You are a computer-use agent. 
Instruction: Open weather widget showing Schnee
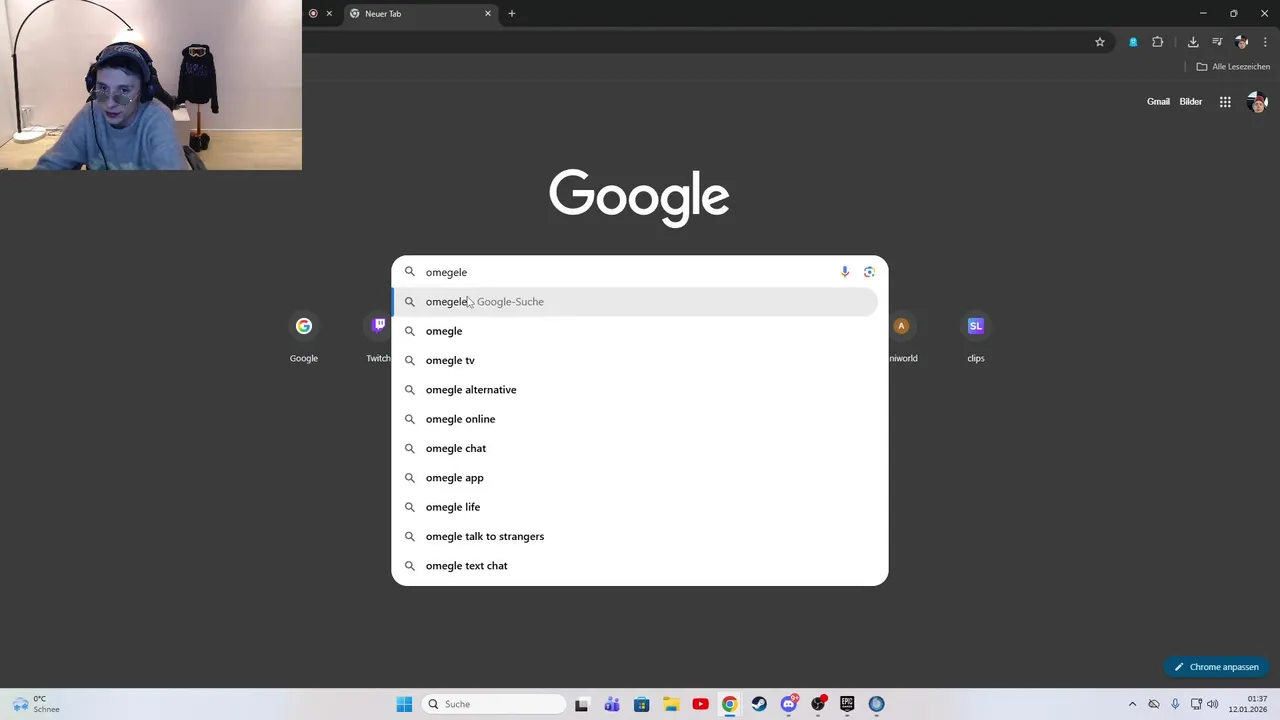point(35,704)
